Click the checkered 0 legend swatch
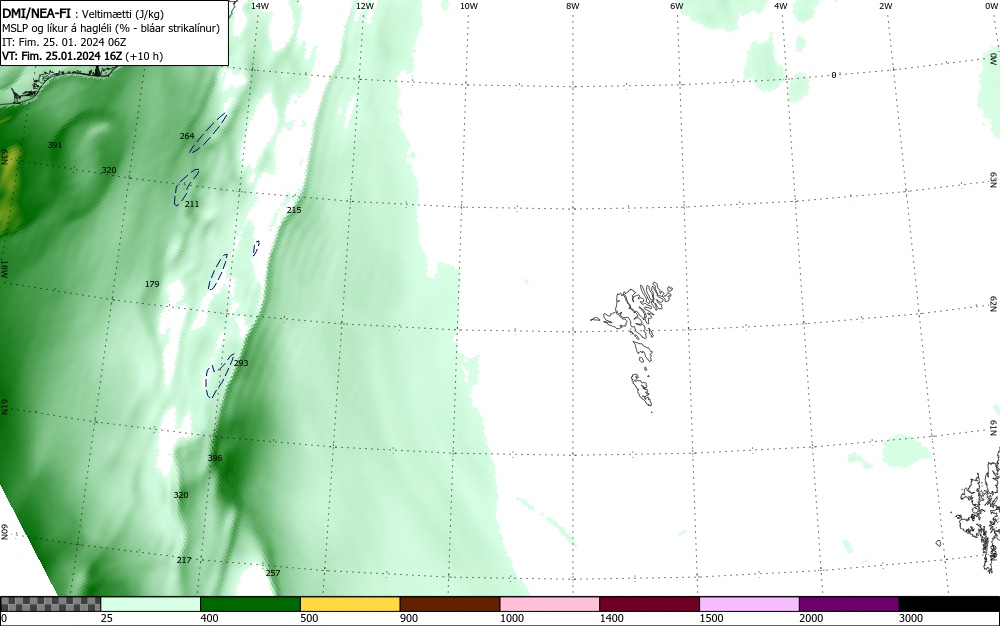1000x626 pixels. [50, 604]
